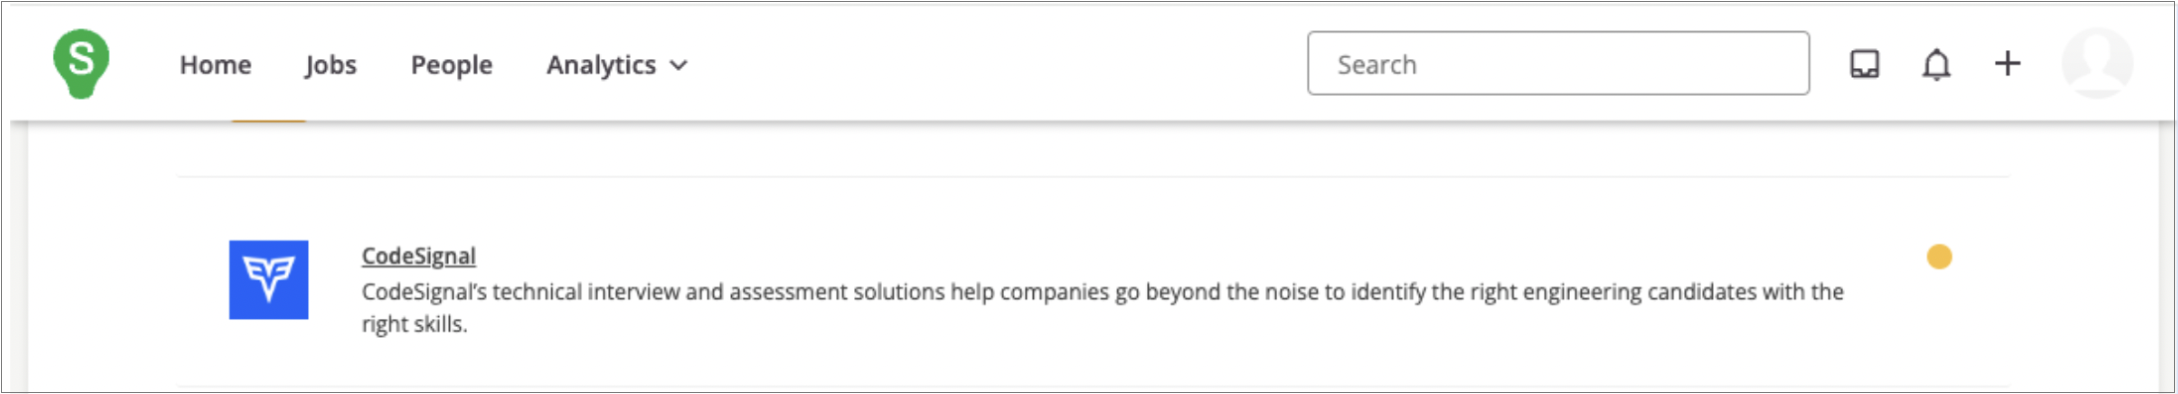Expand the chevron beside Analytics
This screenshot has width=2178, height=394.
[x=678, y=66]
